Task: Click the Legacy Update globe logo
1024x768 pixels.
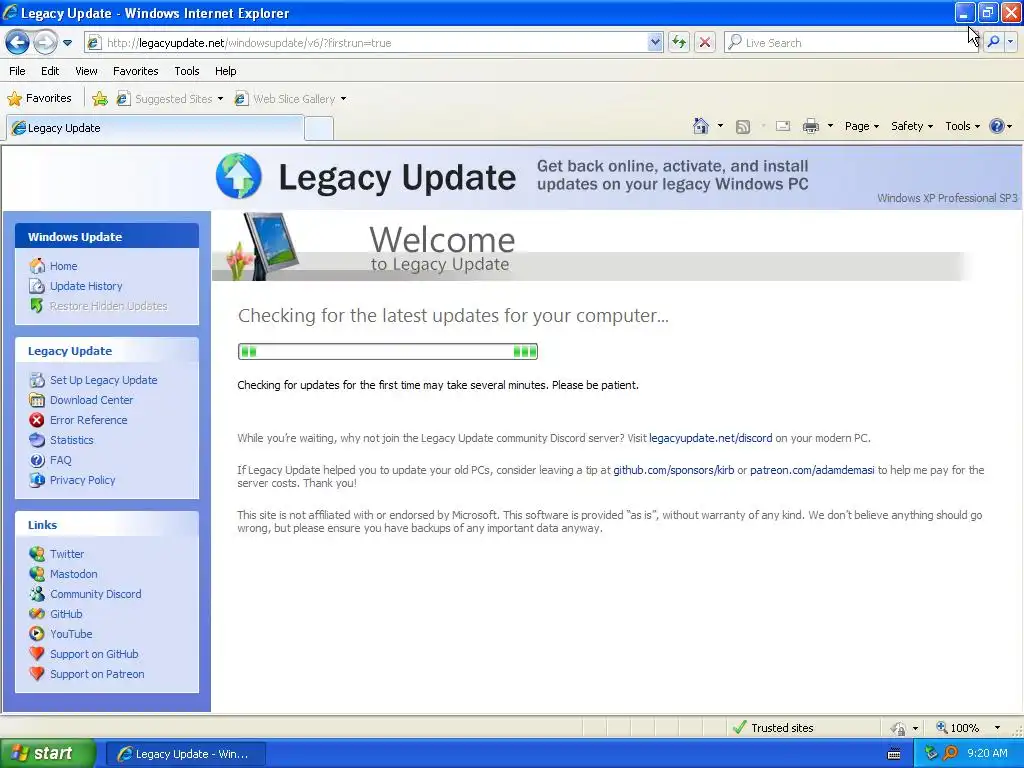Action: pos(239,176)
